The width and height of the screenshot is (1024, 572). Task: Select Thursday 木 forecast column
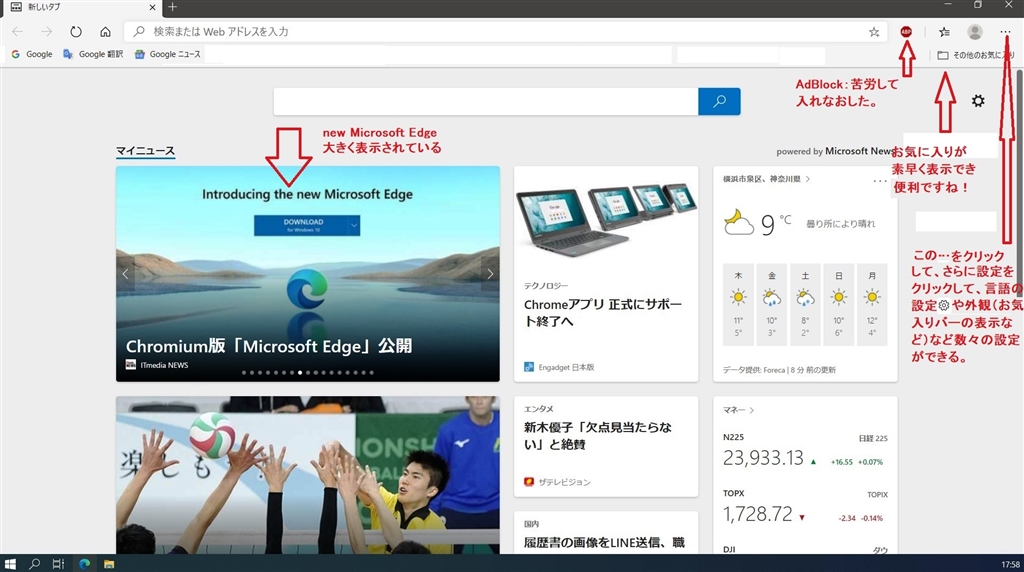[739, 304]
